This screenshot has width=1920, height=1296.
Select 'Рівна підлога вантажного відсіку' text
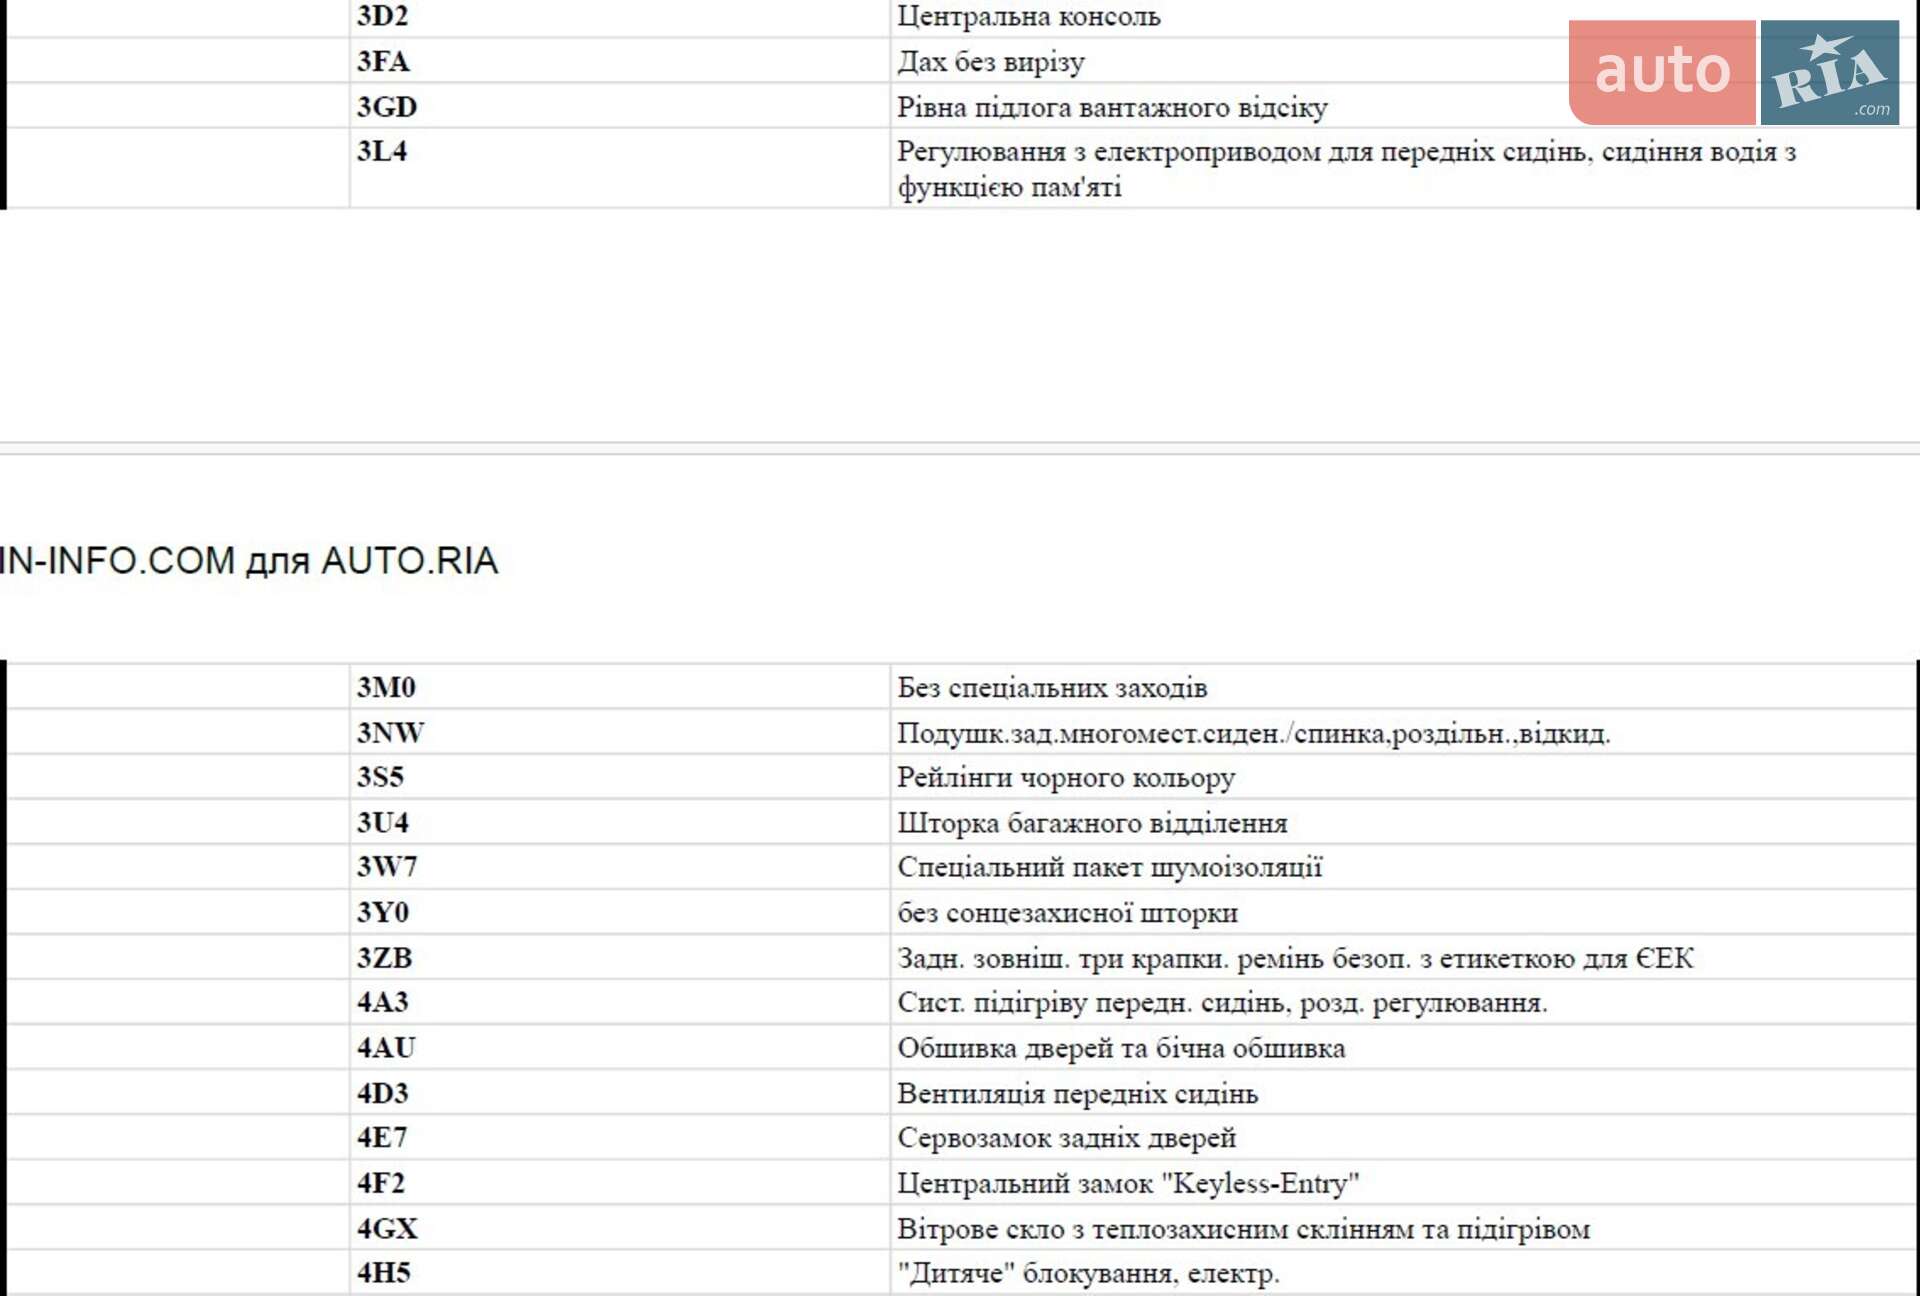(1112, 107)
